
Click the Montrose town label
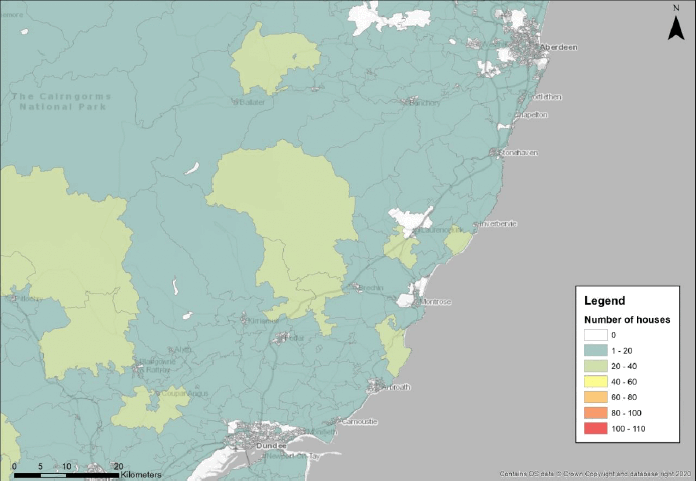point(435,302)
